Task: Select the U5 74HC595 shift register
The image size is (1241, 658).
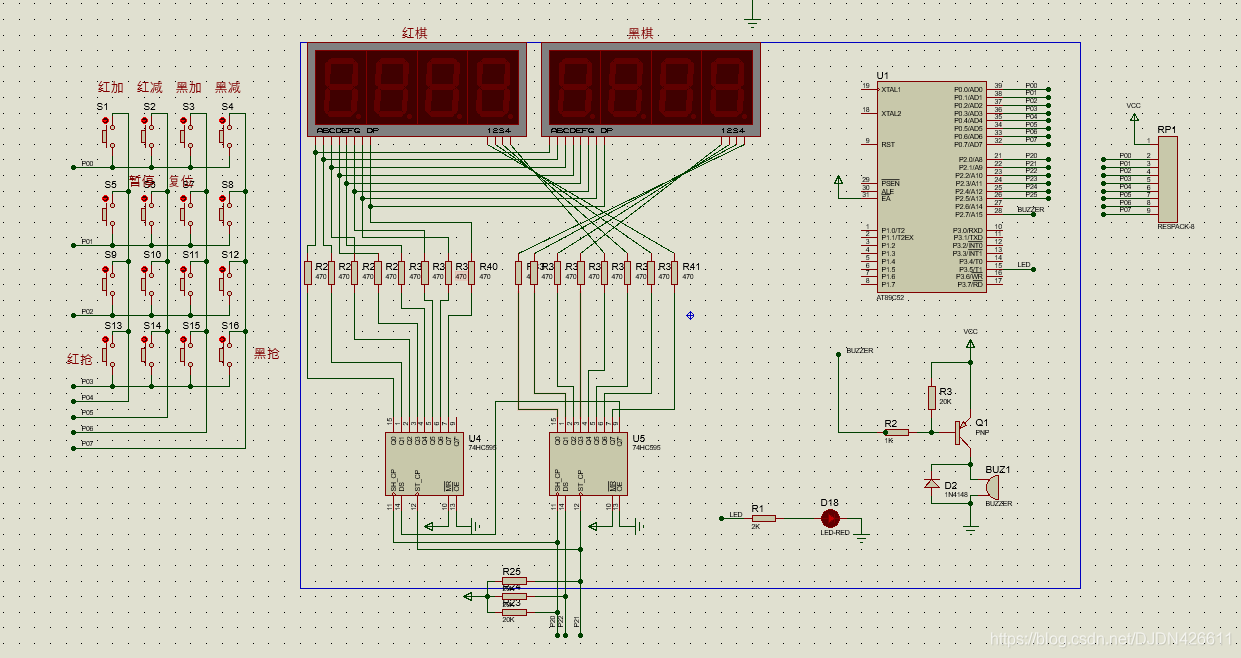Action: tap(588, 464)
